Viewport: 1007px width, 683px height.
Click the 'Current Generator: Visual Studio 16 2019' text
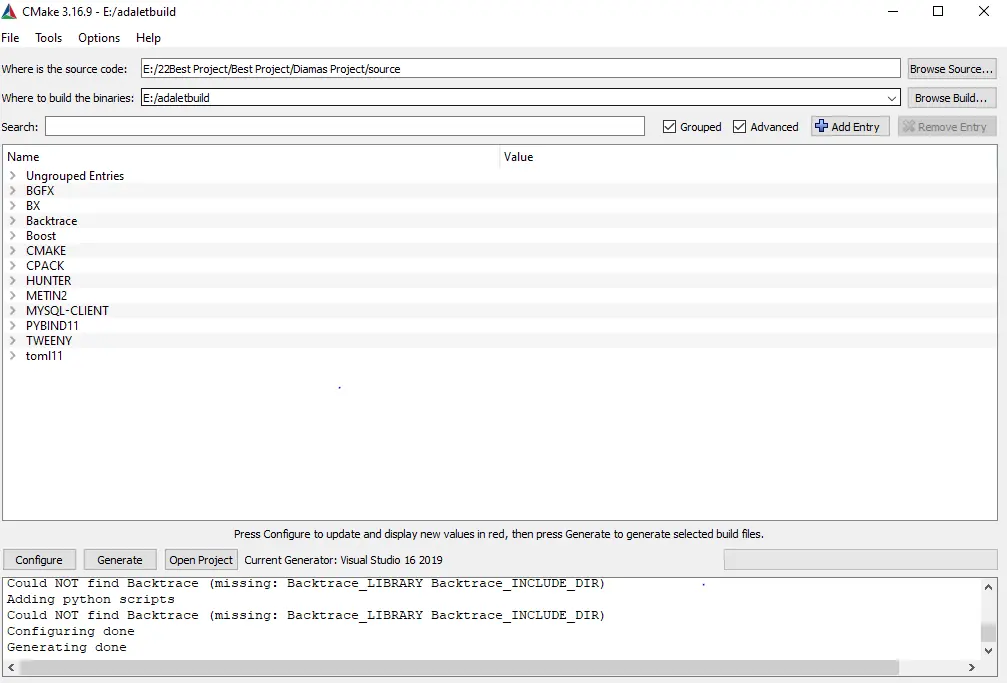click(344, 560)
